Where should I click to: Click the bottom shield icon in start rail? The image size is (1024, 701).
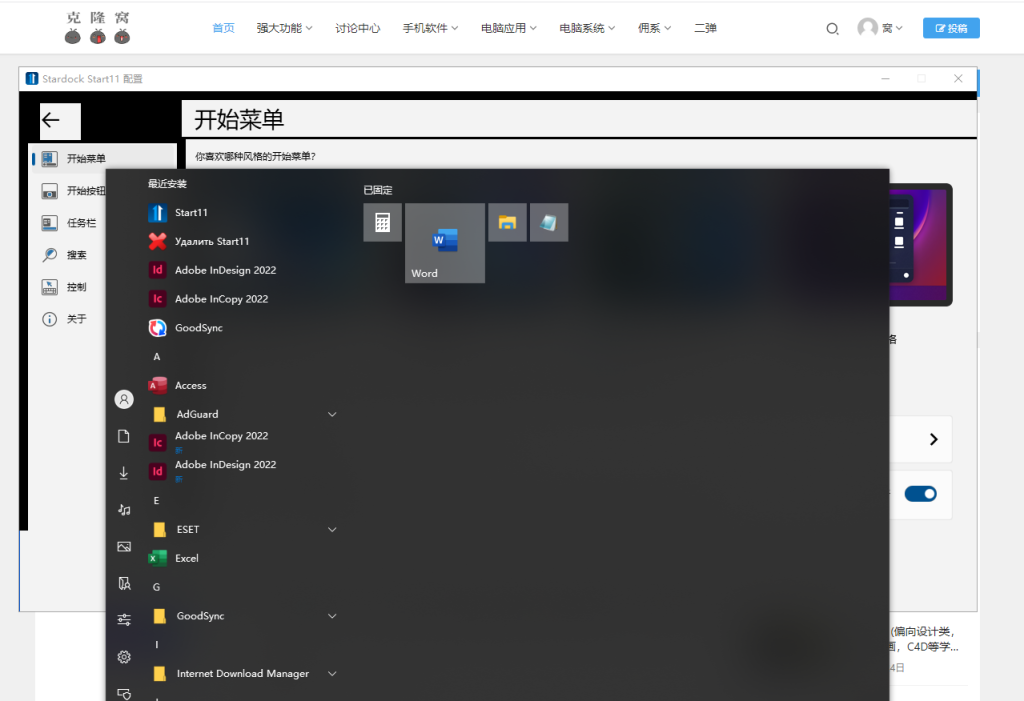point(124,693)
